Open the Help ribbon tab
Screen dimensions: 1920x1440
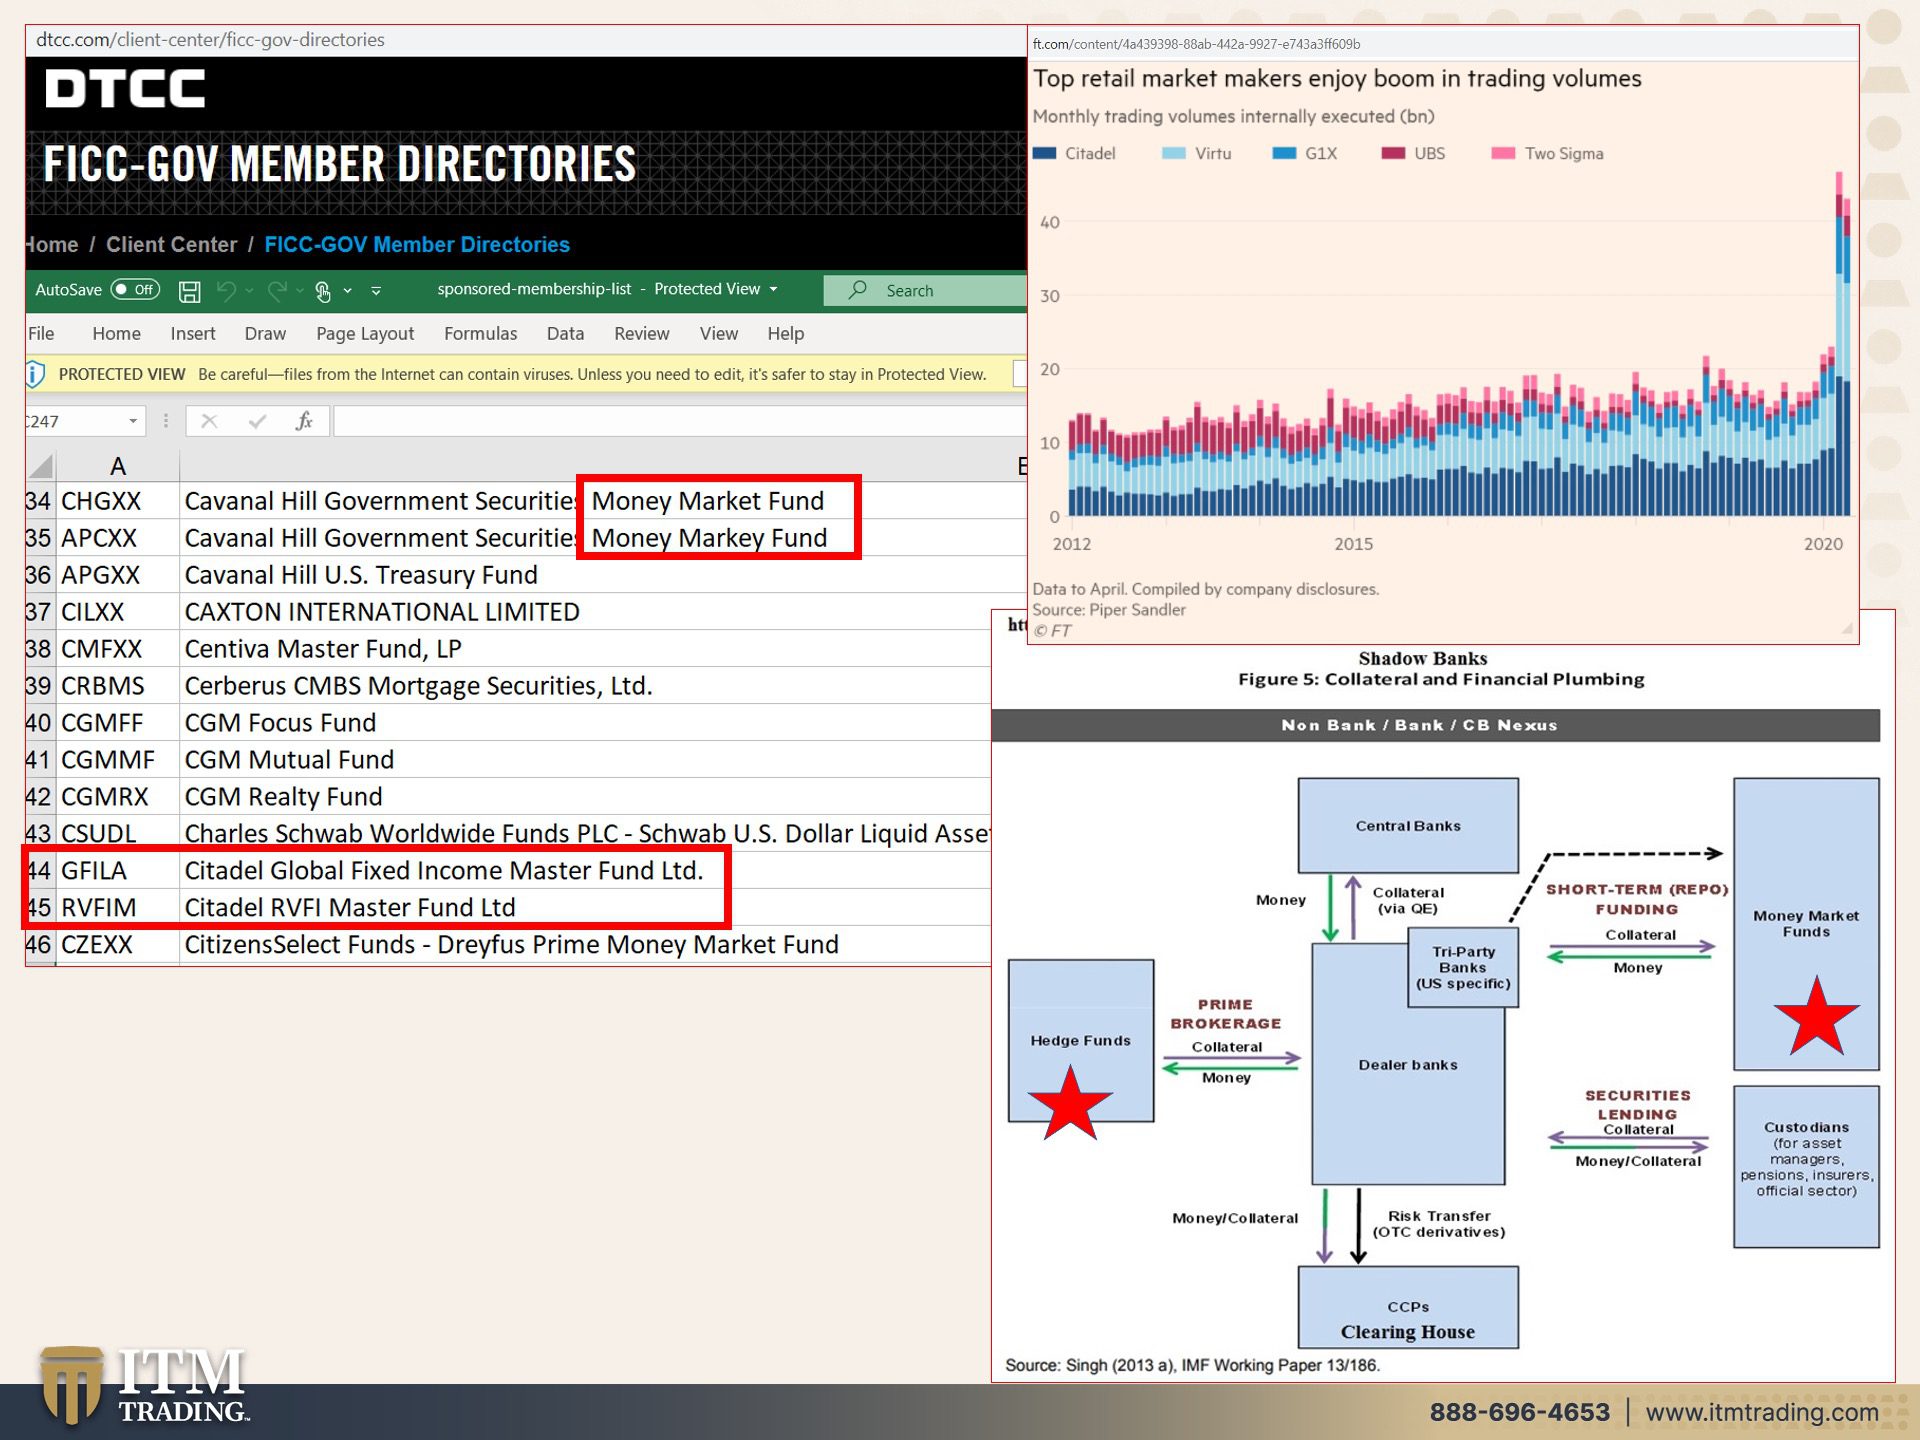point(786,333)
